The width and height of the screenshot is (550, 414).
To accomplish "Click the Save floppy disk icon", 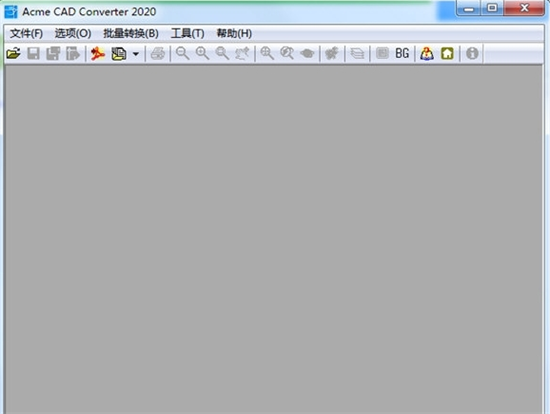I will (x=33, y=54).
